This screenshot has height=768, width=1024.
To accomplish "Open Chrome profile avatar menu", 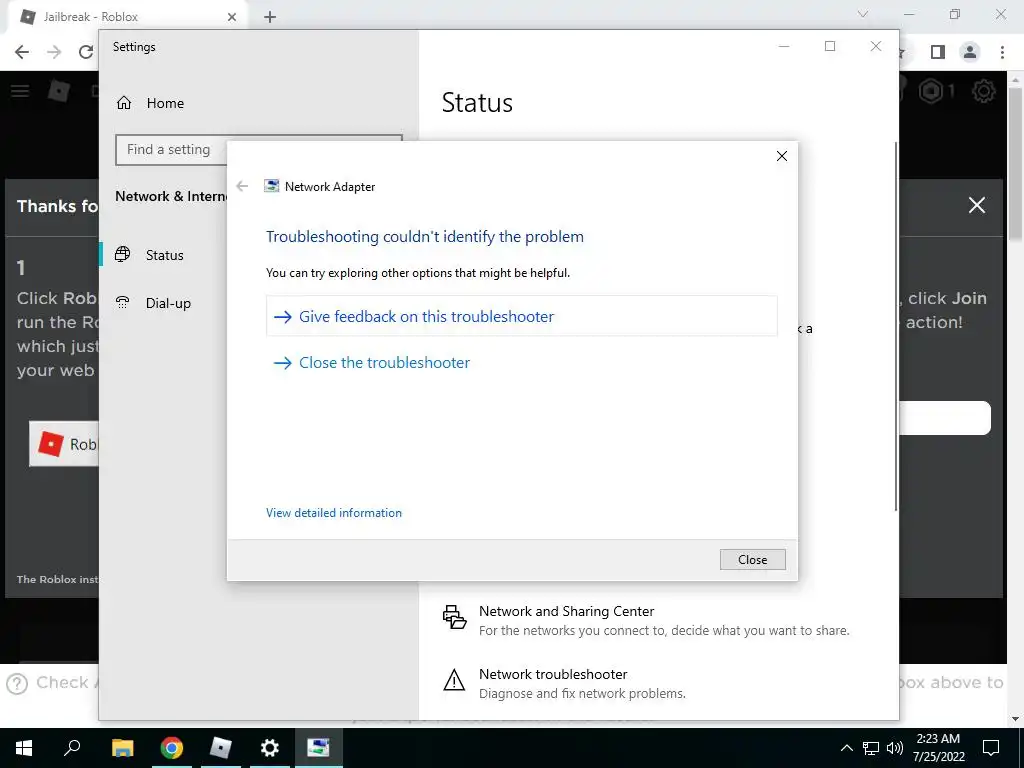I will point(970,52).
